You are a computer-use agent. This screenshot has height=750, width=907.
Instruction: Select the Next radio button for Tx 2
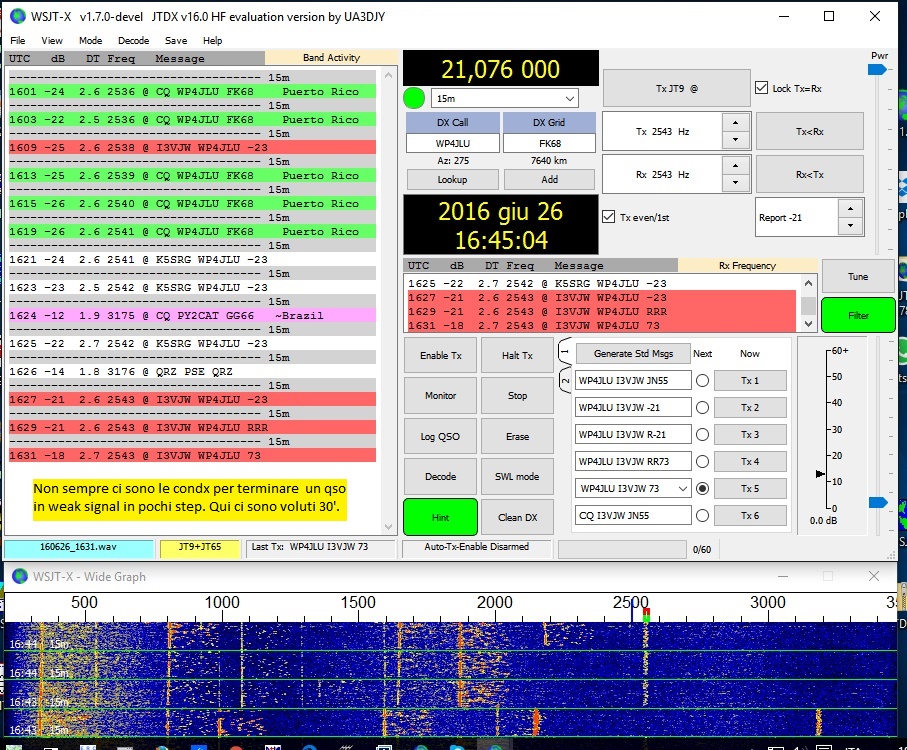pos(702,408)
